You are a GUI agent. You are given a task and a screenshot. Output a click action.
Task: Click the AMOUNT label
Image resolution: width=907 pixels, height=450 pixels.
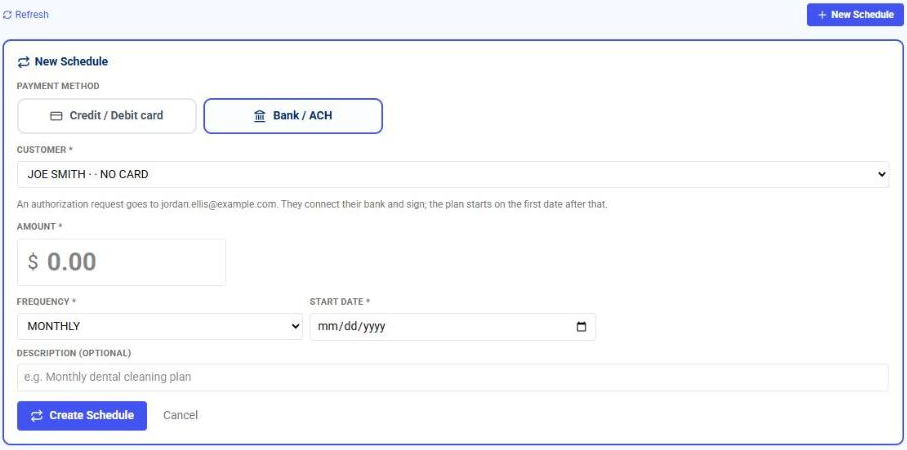pos(39,227)
